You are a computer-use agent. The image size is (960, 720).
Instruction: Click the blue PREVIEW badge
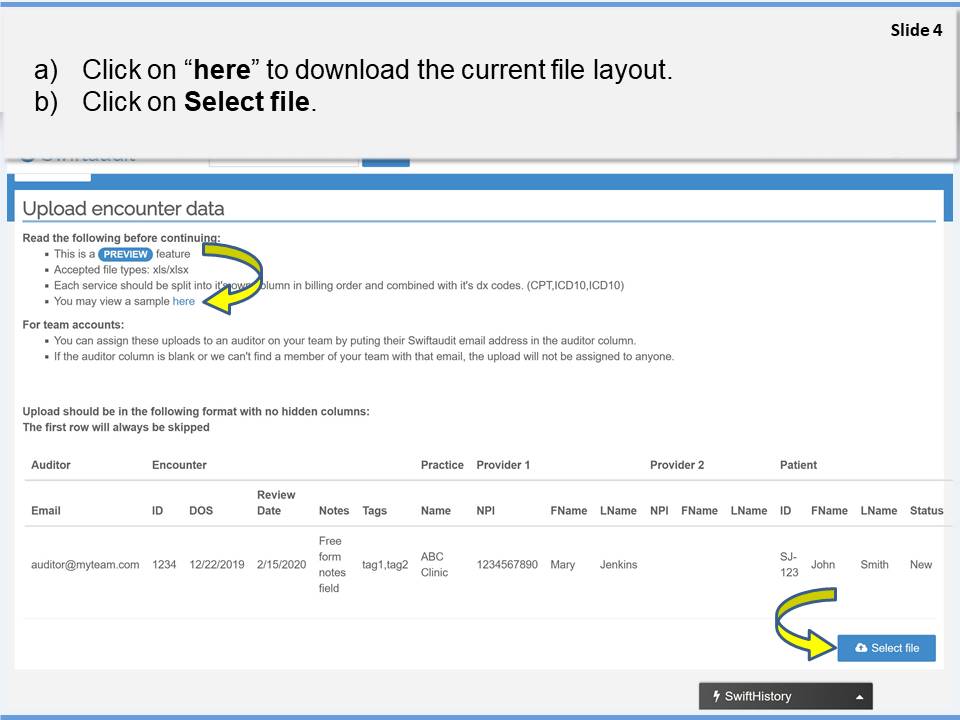tap(125, 254)
